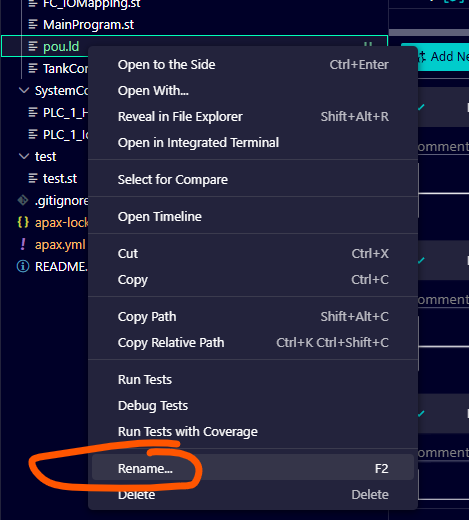Select Run Tests
Image resolution: width=469 pixels, height=520 pixels.
click(x=253, y=380)
